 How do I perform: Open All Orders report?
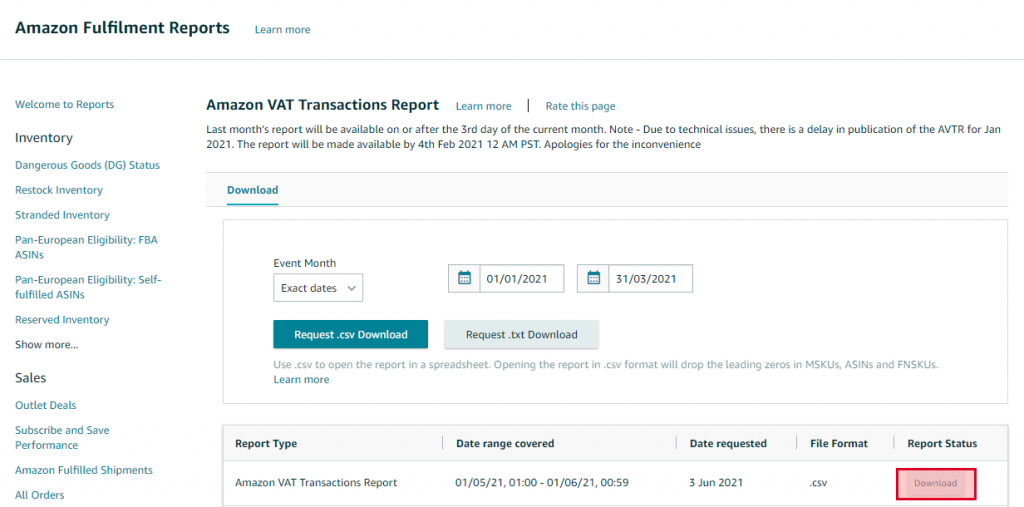[x=40, y=495]
